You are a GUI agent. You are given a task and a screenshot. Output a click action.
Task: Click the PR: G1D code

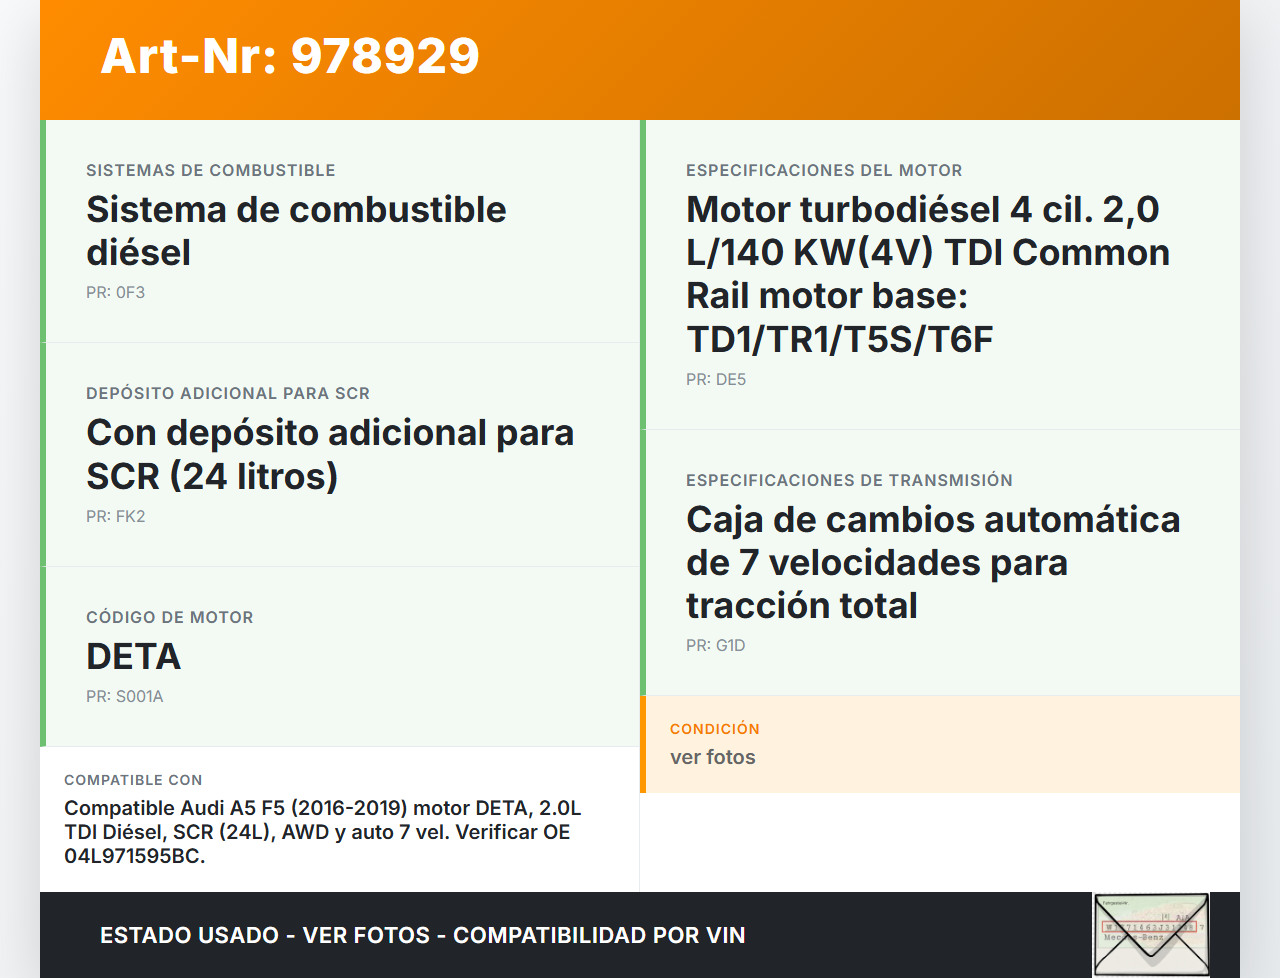(x=715, y=646)
